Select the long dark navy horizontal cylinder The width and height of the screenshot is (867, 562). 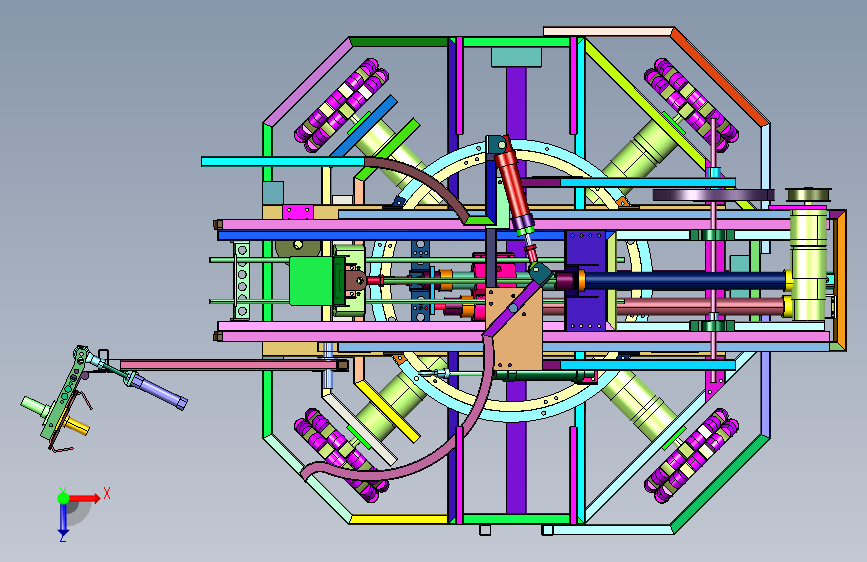683,280
